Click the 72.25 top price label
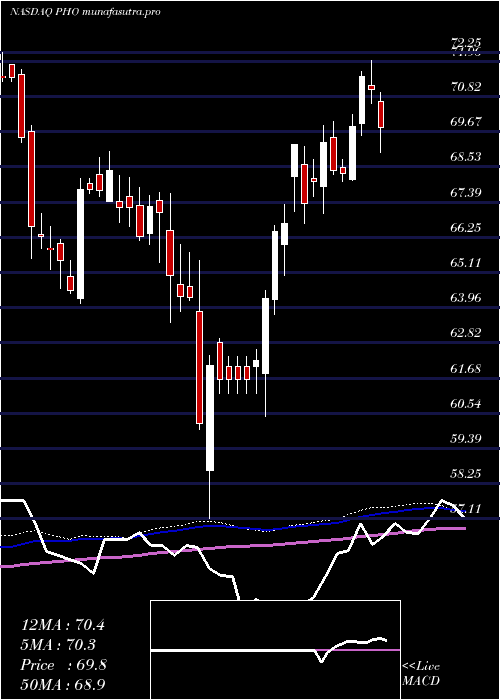The height and width of the screenshot is (700, 500). pos(466,43)
